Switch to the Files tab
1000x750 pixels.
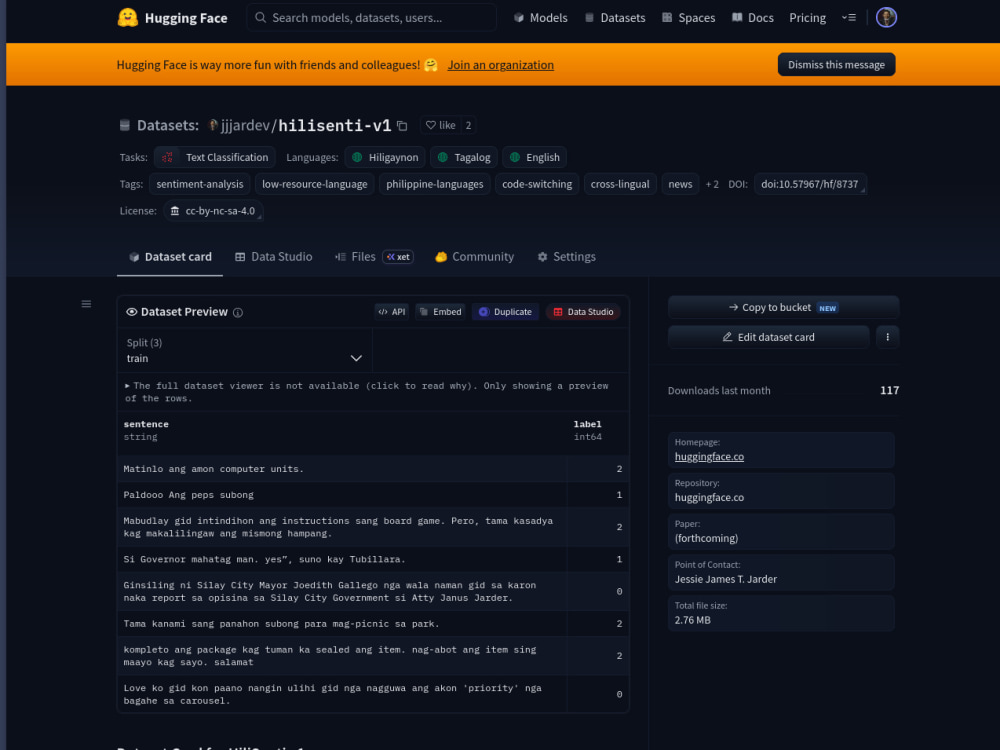coord(356,256)
